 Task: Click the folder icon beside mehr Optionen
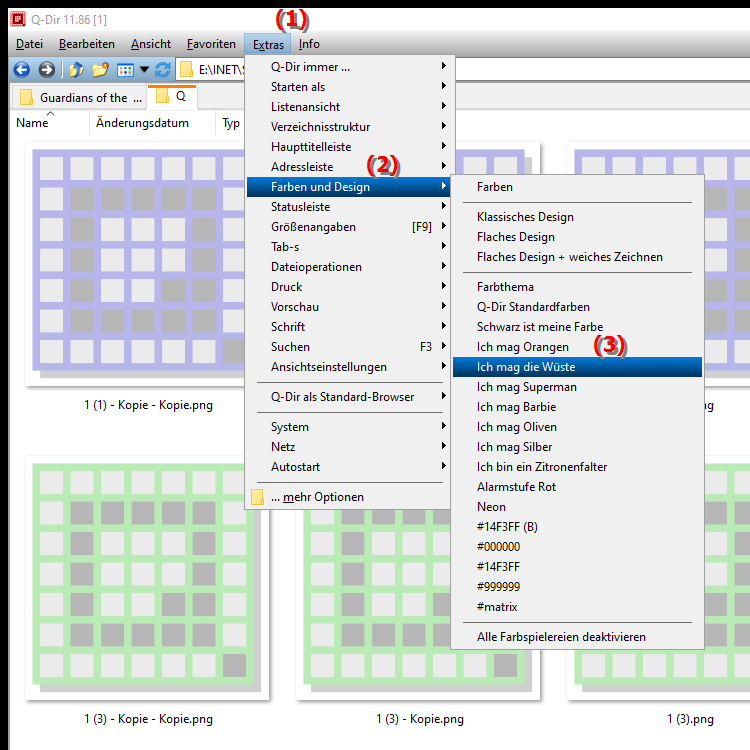(257, 497)
